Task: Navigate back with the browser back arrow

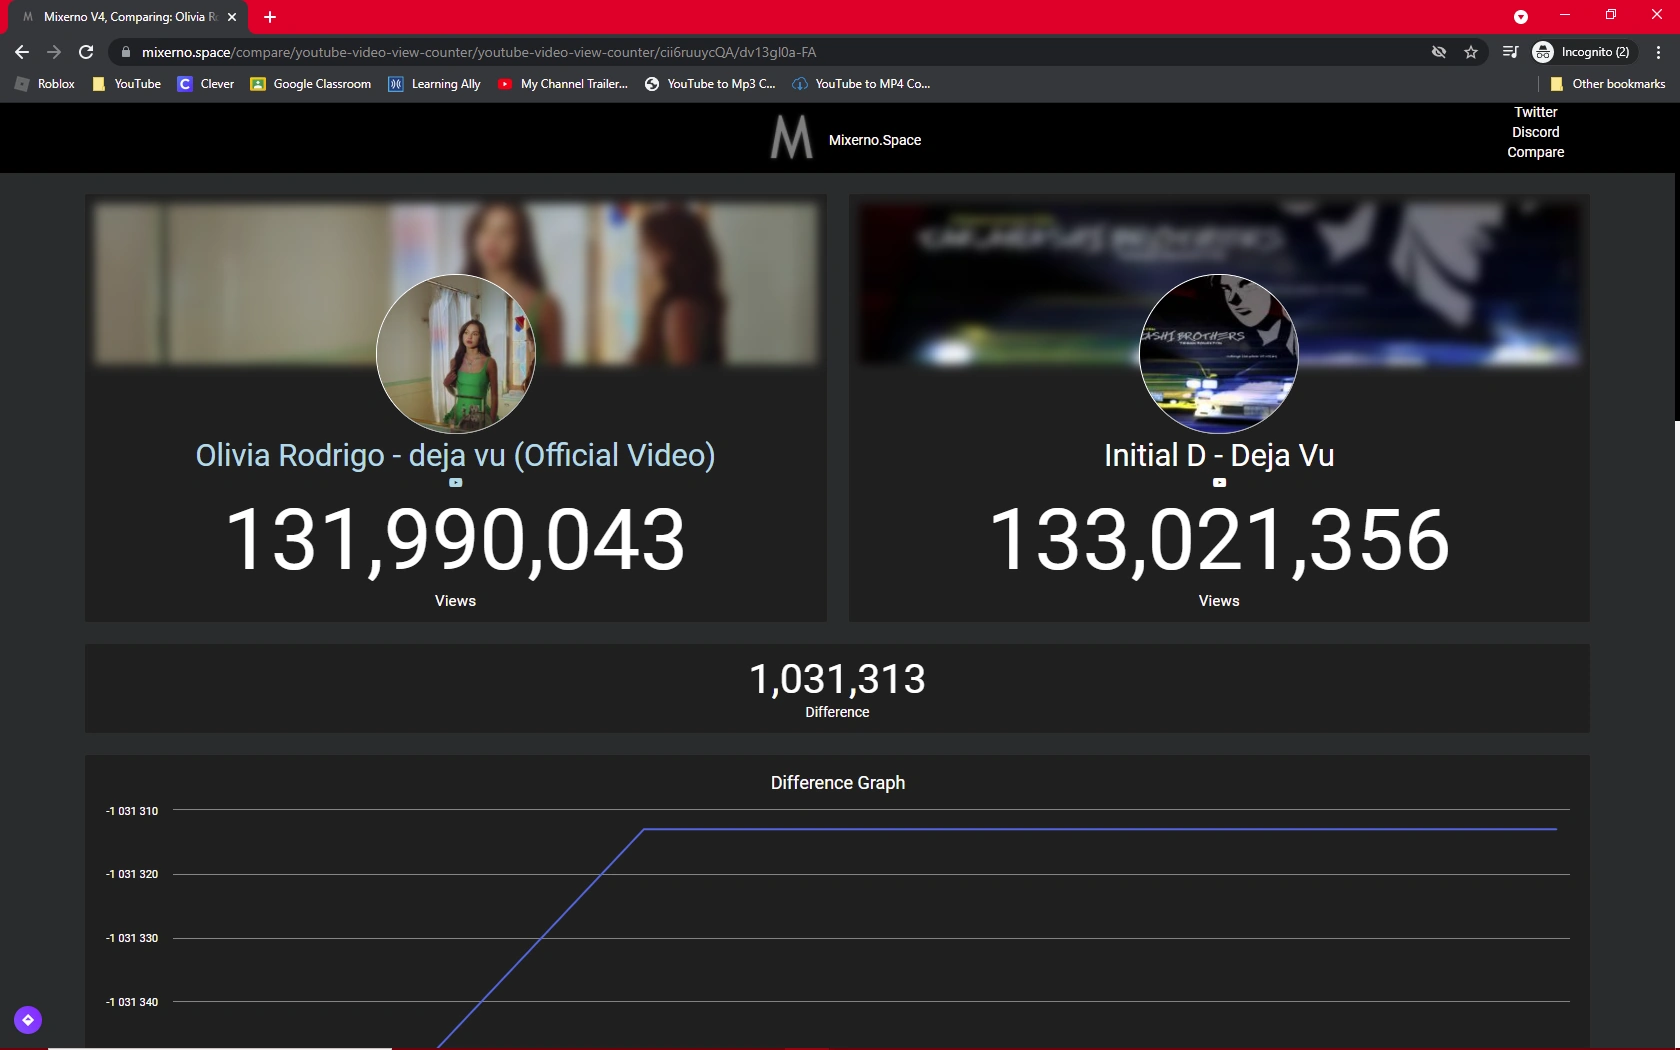Action: coord(21,51)
